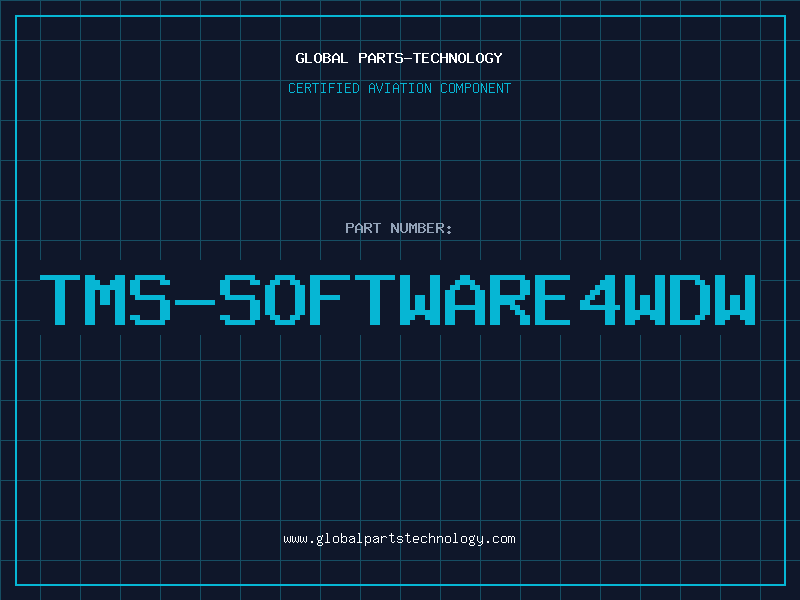The image size is (800, 600).
Task: Click the word PART in the label
Action: point(363,228)
